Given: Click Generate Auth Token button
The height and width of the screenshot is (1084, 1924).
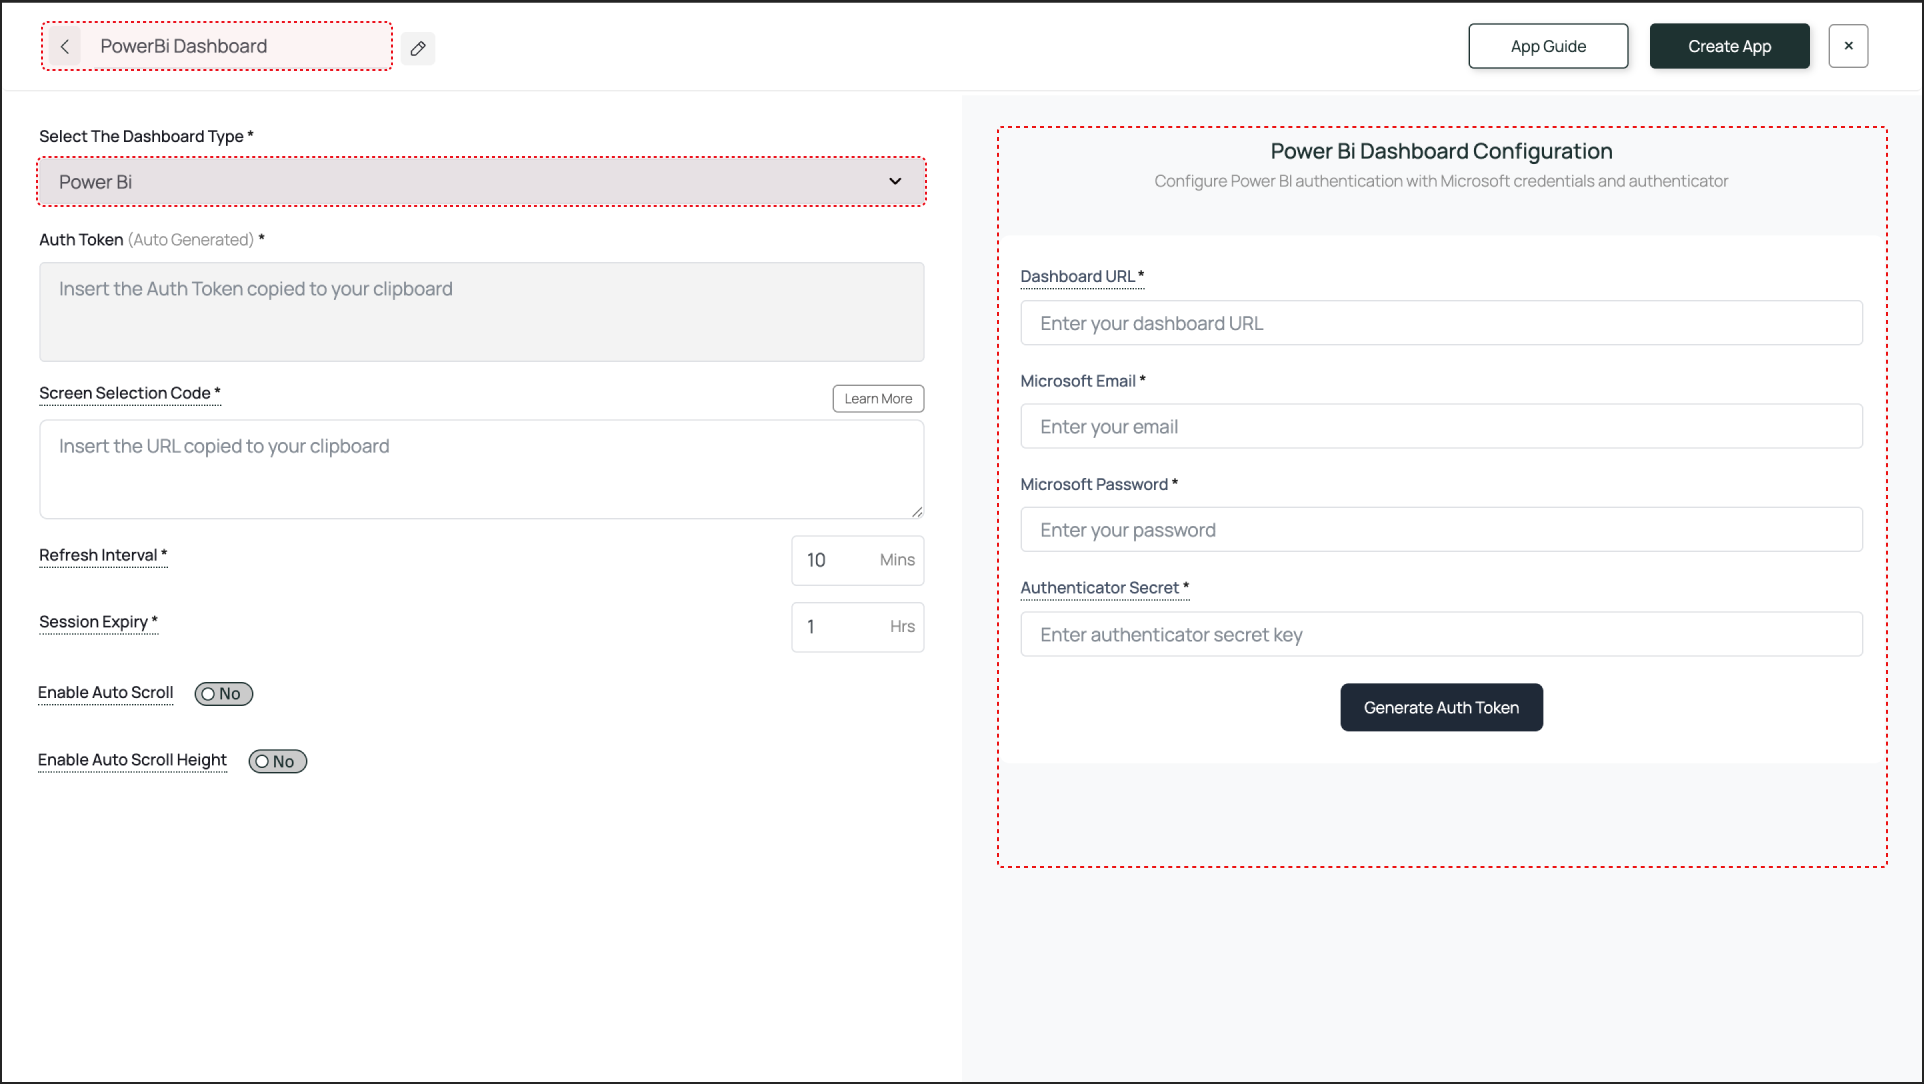Looking at the screenshot, I should pos(1441,708).
